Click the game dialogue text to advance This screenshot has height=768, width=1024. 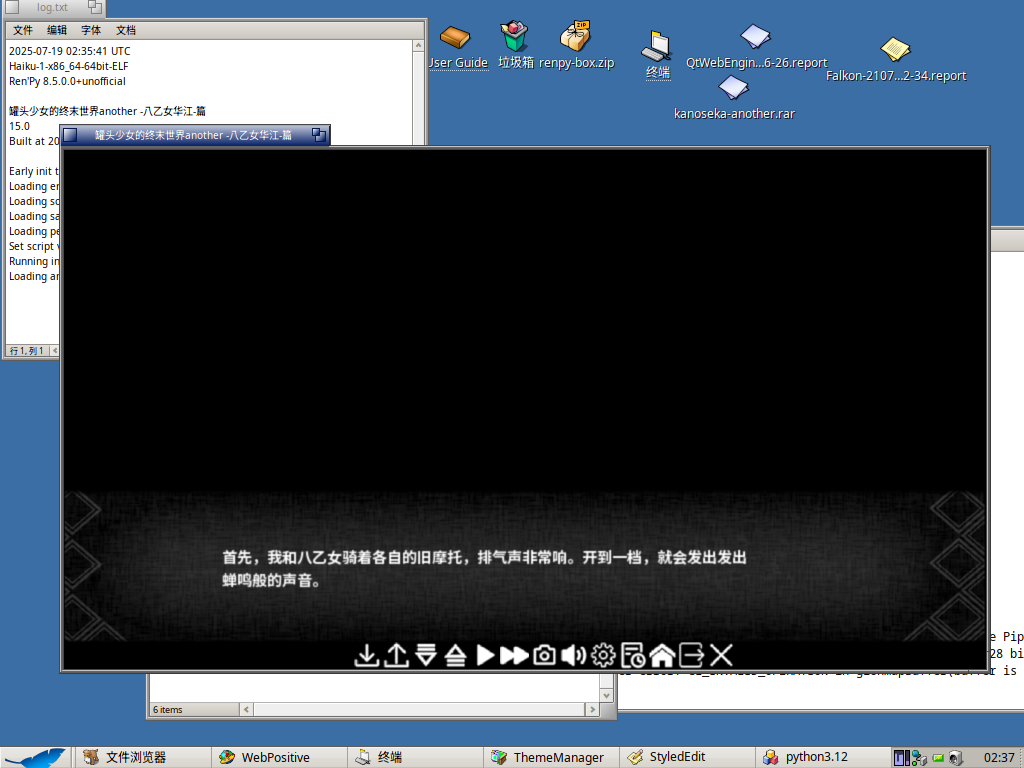[x=484, y=569]
